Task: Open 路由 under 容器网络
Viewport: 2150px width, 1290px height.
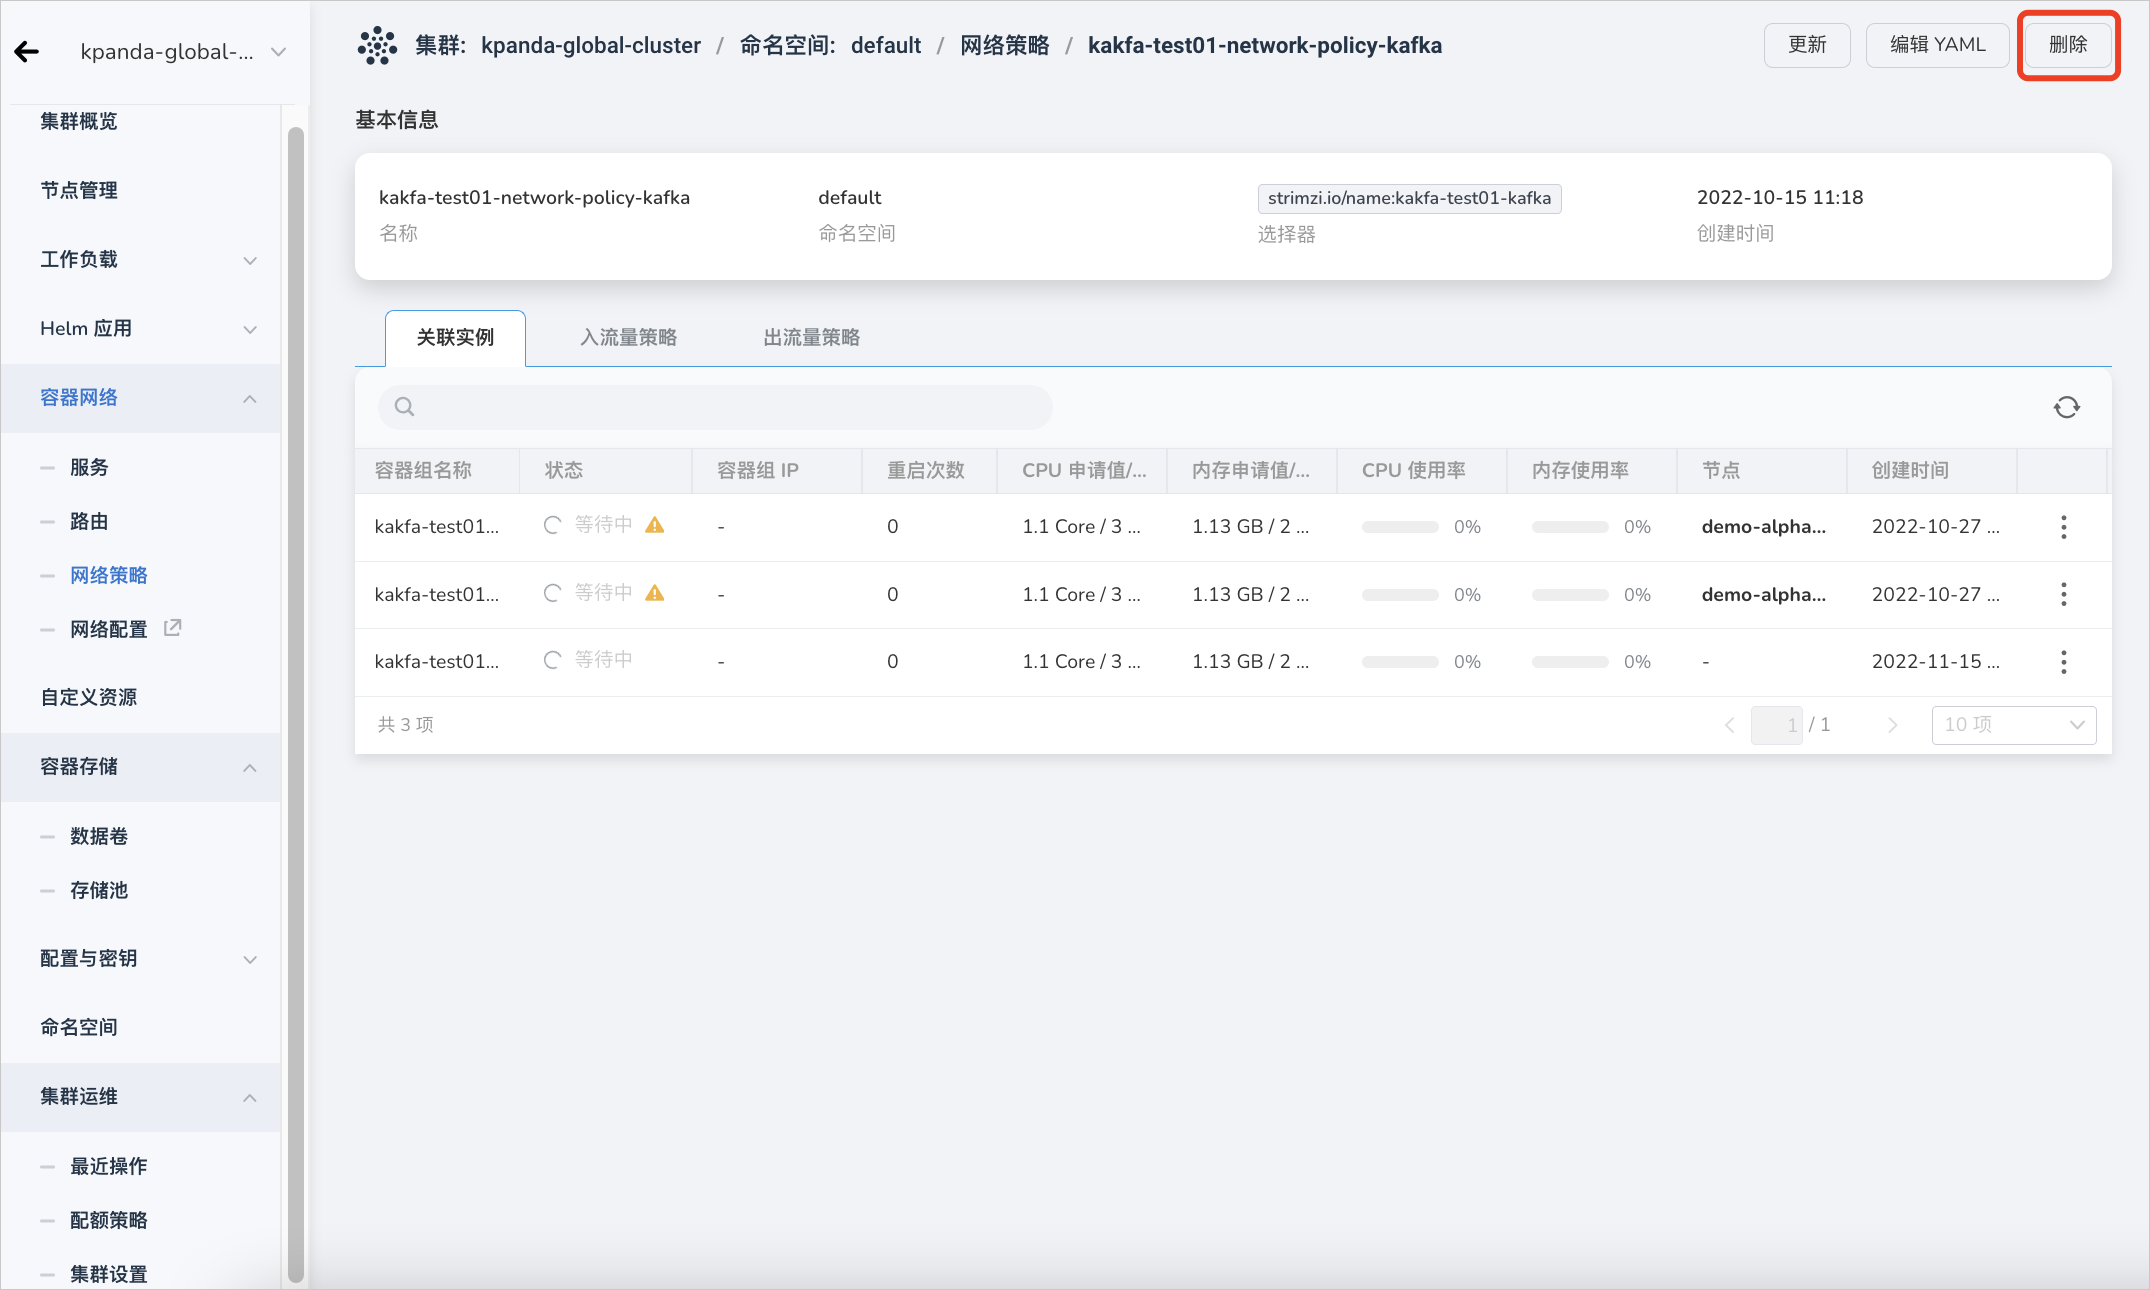Action: [x=89, y=521]
